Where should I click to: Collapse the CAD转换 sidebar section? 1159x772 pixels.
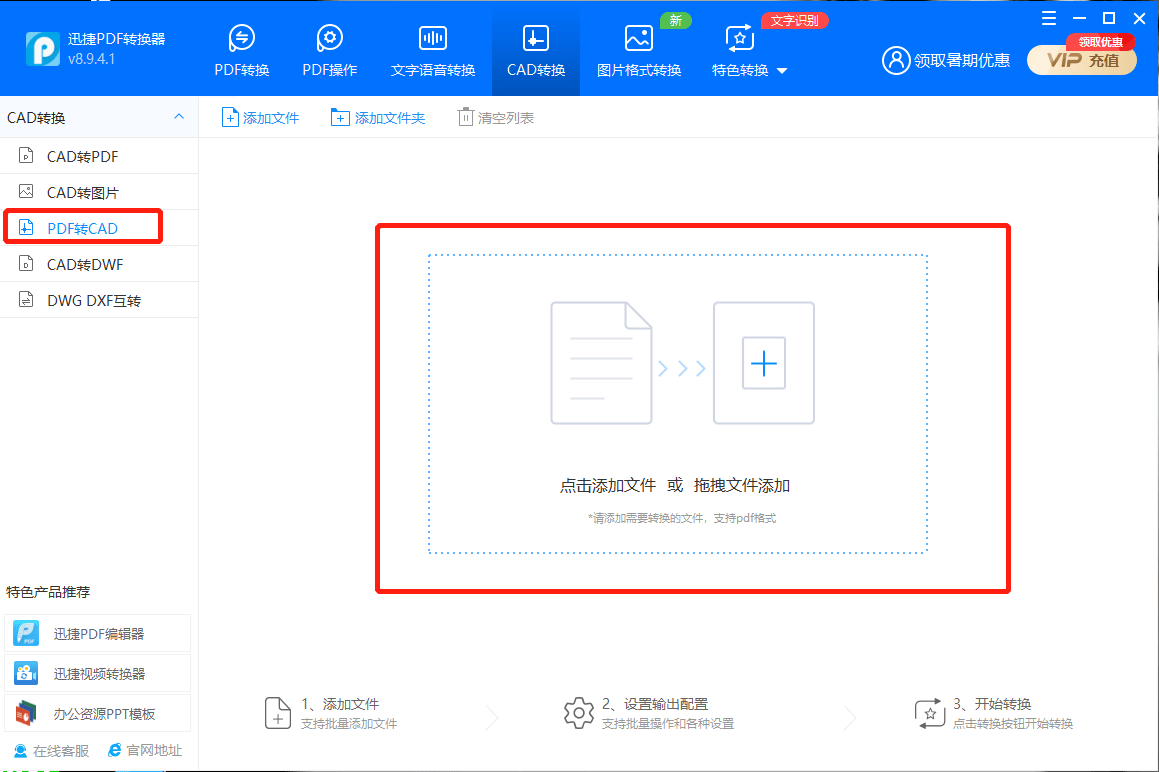coord(179,117)
